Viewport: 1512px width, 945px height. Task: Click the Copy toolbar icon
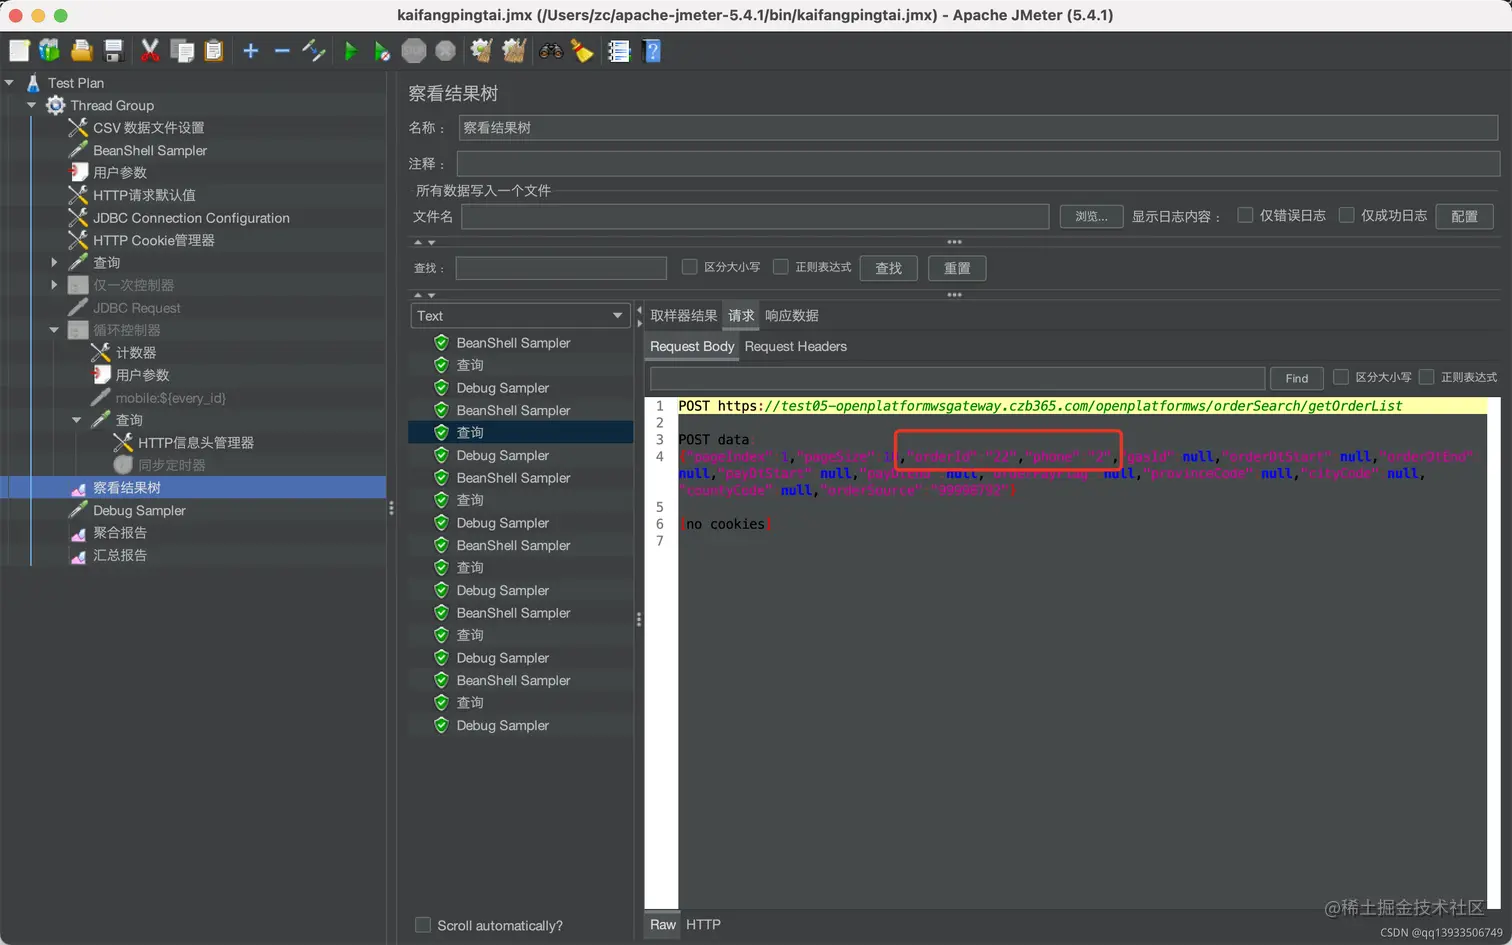(182, 51)
